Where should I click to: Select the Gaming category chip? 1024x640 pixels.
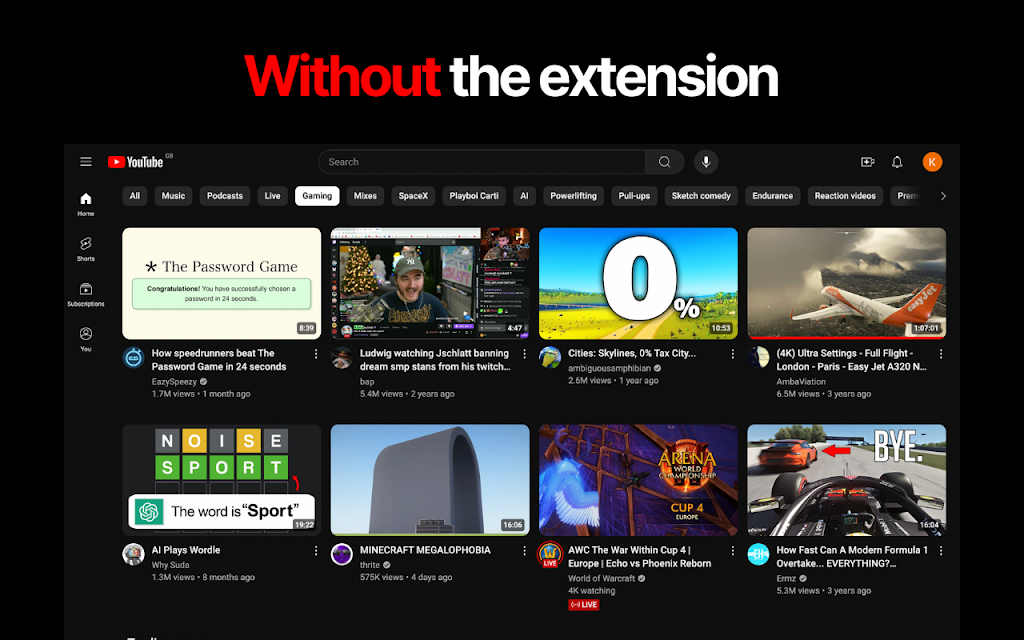pos(317,196)
